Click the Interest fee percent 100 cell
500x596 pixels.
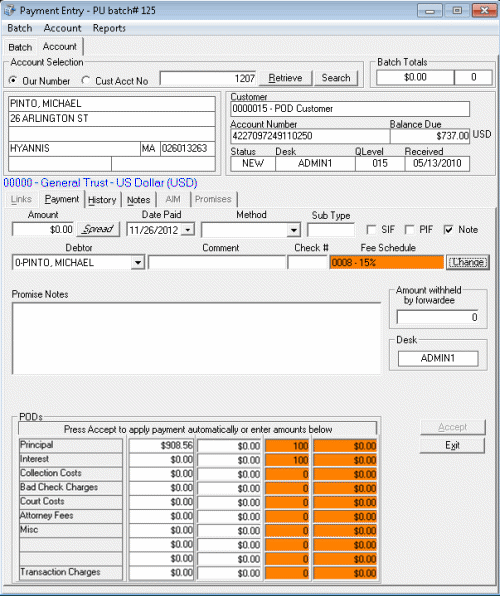click(287, 460)
